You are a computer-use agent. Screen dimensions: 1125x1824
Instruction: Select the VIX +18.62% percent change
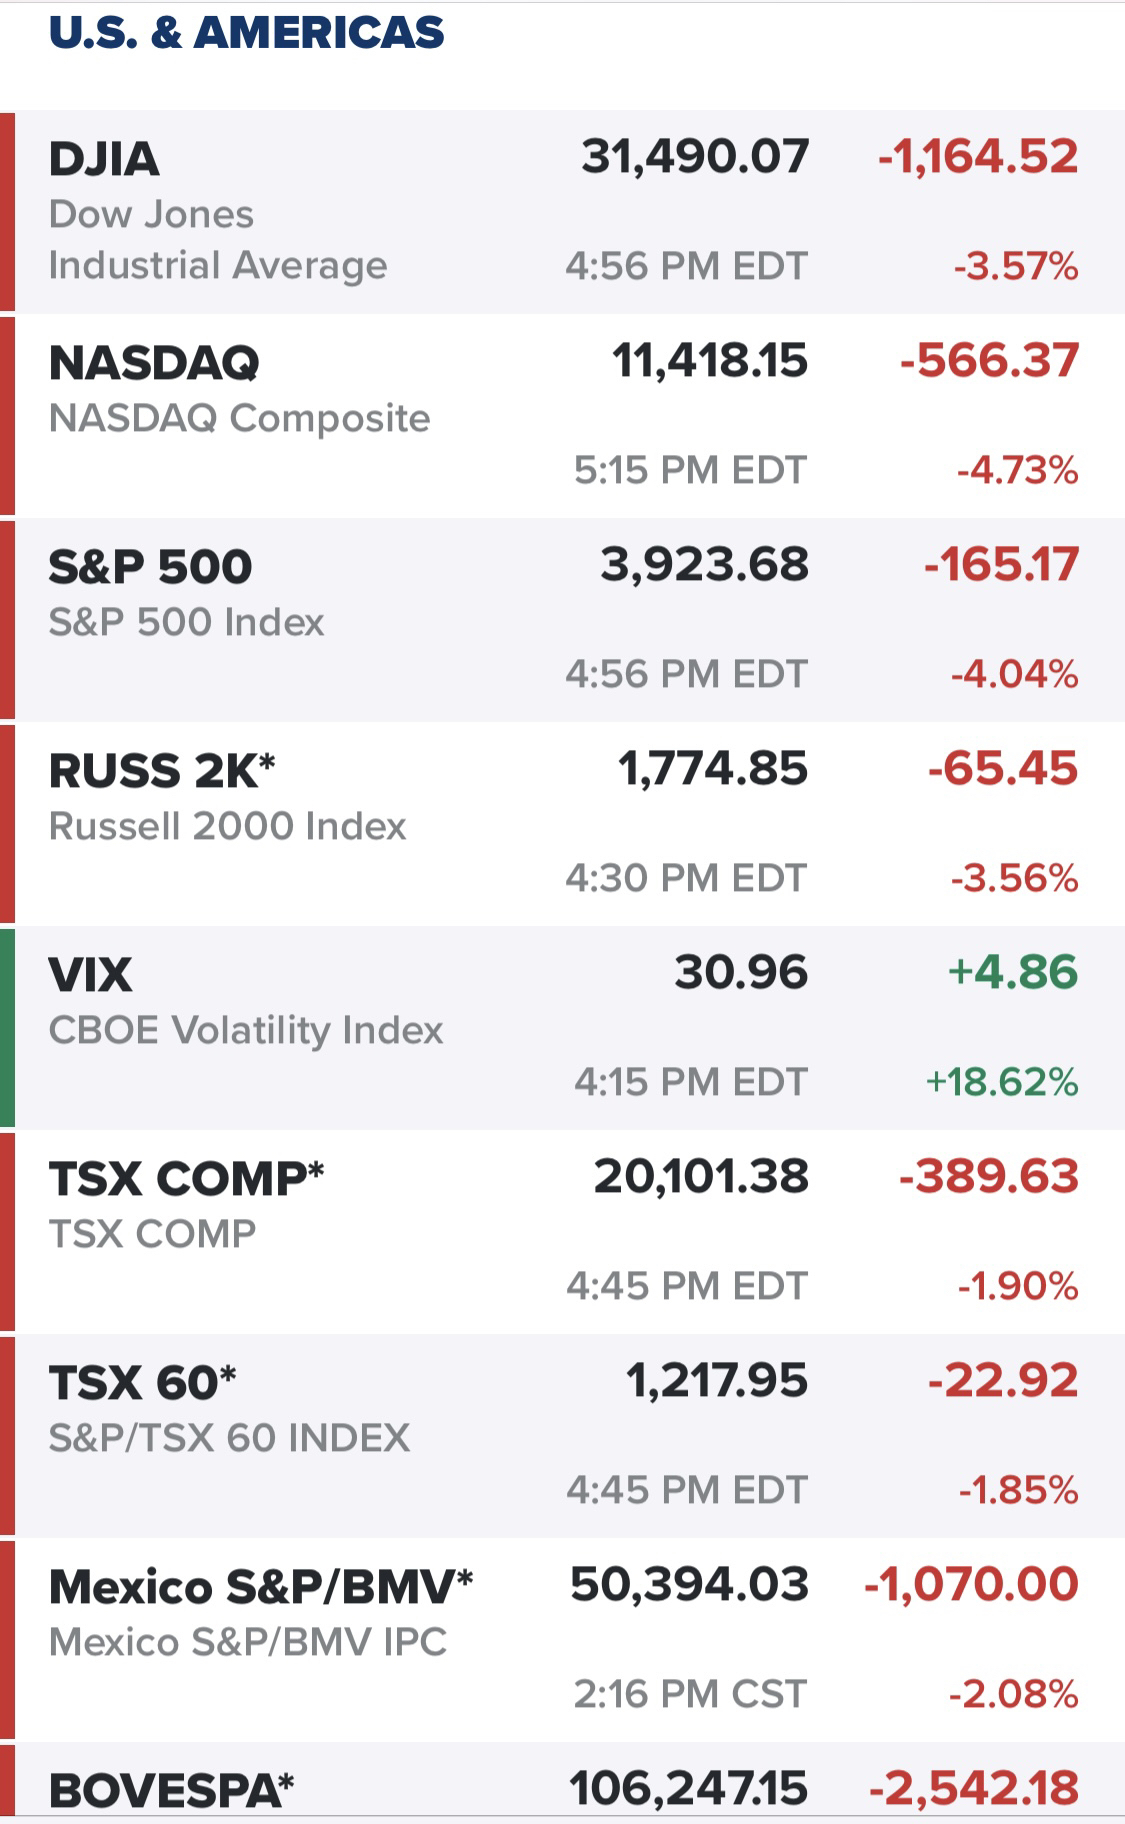1002,1082
